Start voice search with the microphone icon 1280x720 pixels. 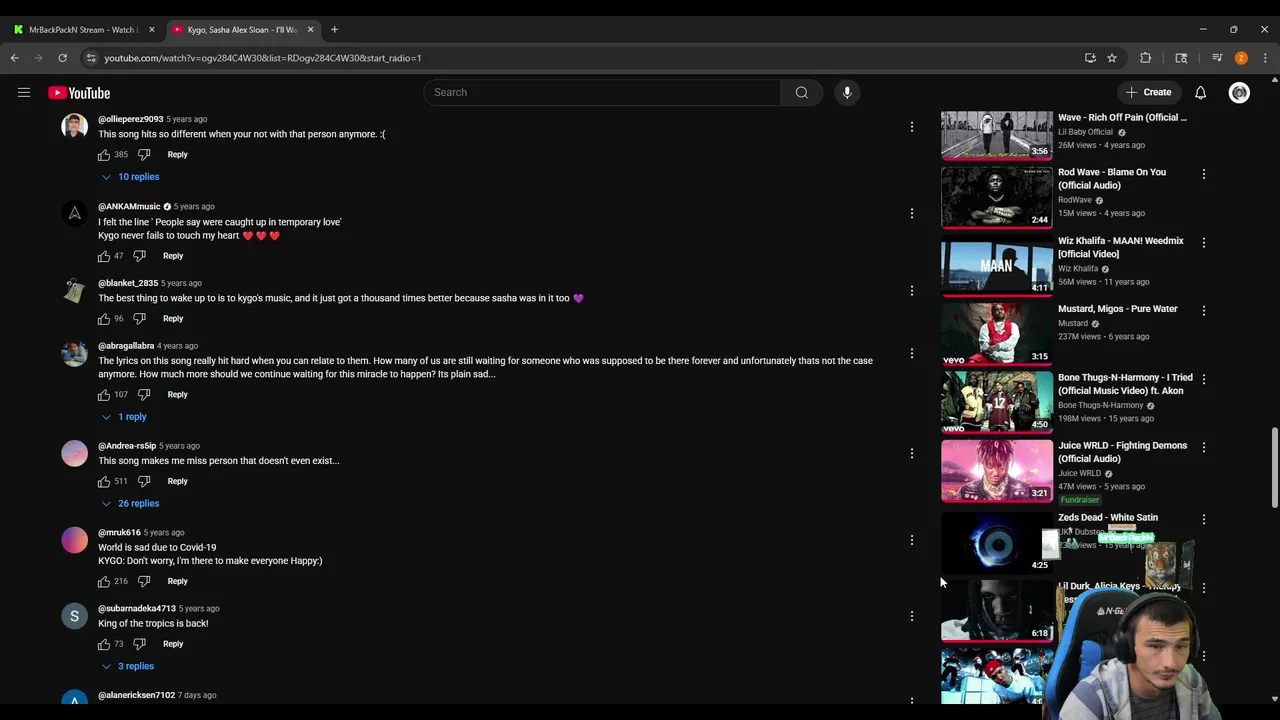[847, 93]
